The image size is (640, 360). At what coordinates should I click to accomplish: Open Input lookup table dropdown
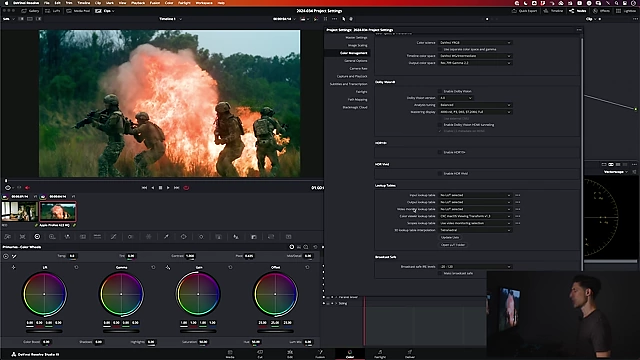point(475,195)
